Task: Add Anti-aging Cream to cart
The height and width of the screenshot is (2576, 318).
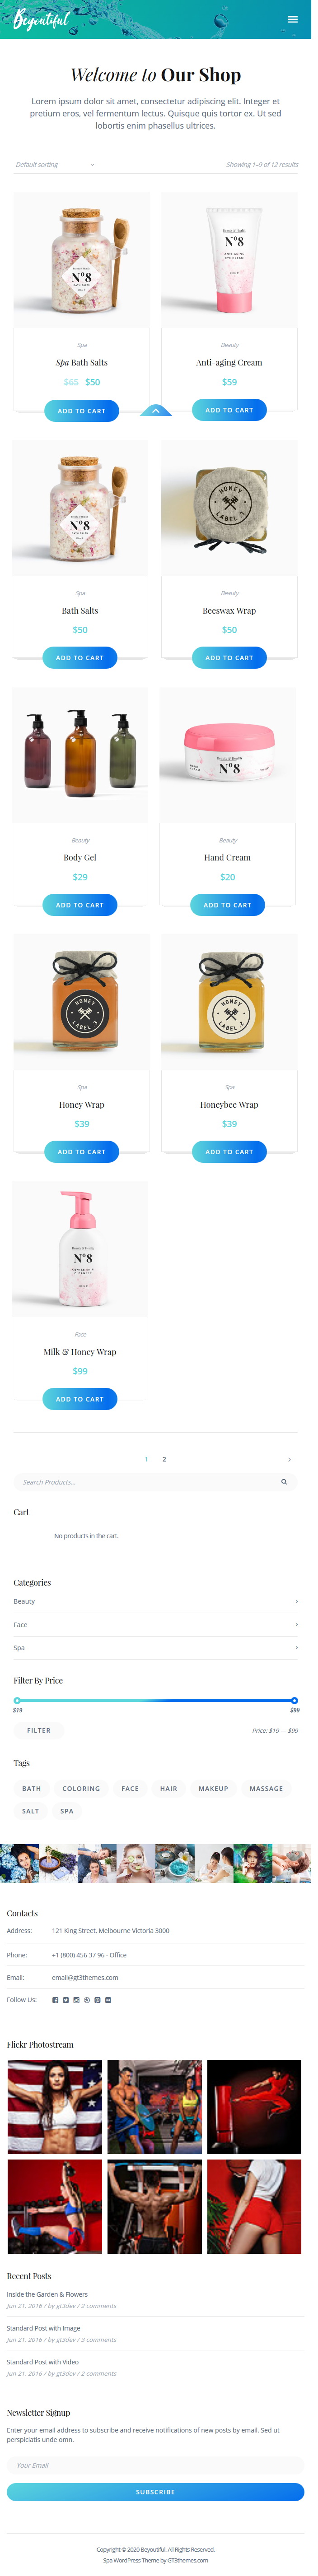Action: point(234,410)
